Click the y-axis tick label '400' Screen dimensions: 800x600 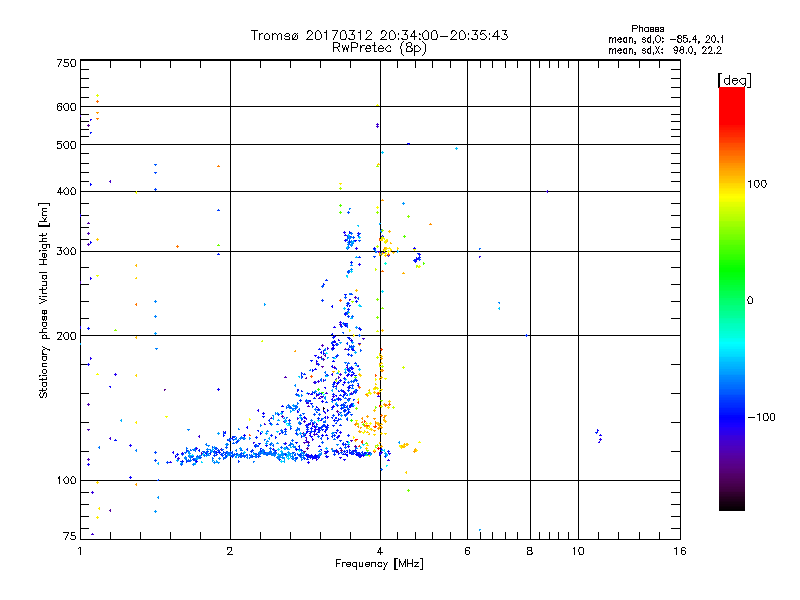point(67,191)
